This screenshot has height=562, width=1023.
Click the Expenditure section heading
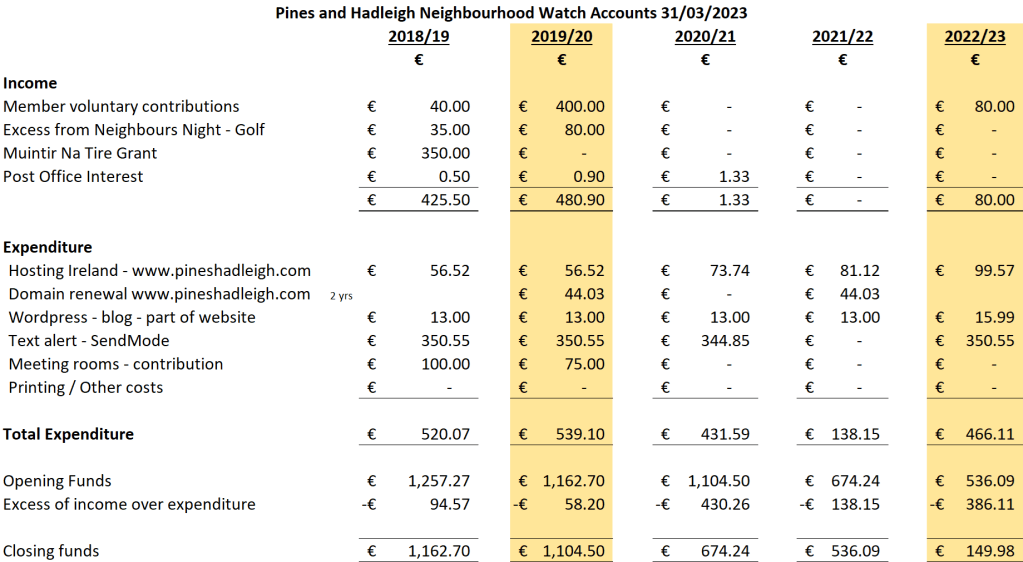pyautogui.click(x=48, y=247)
